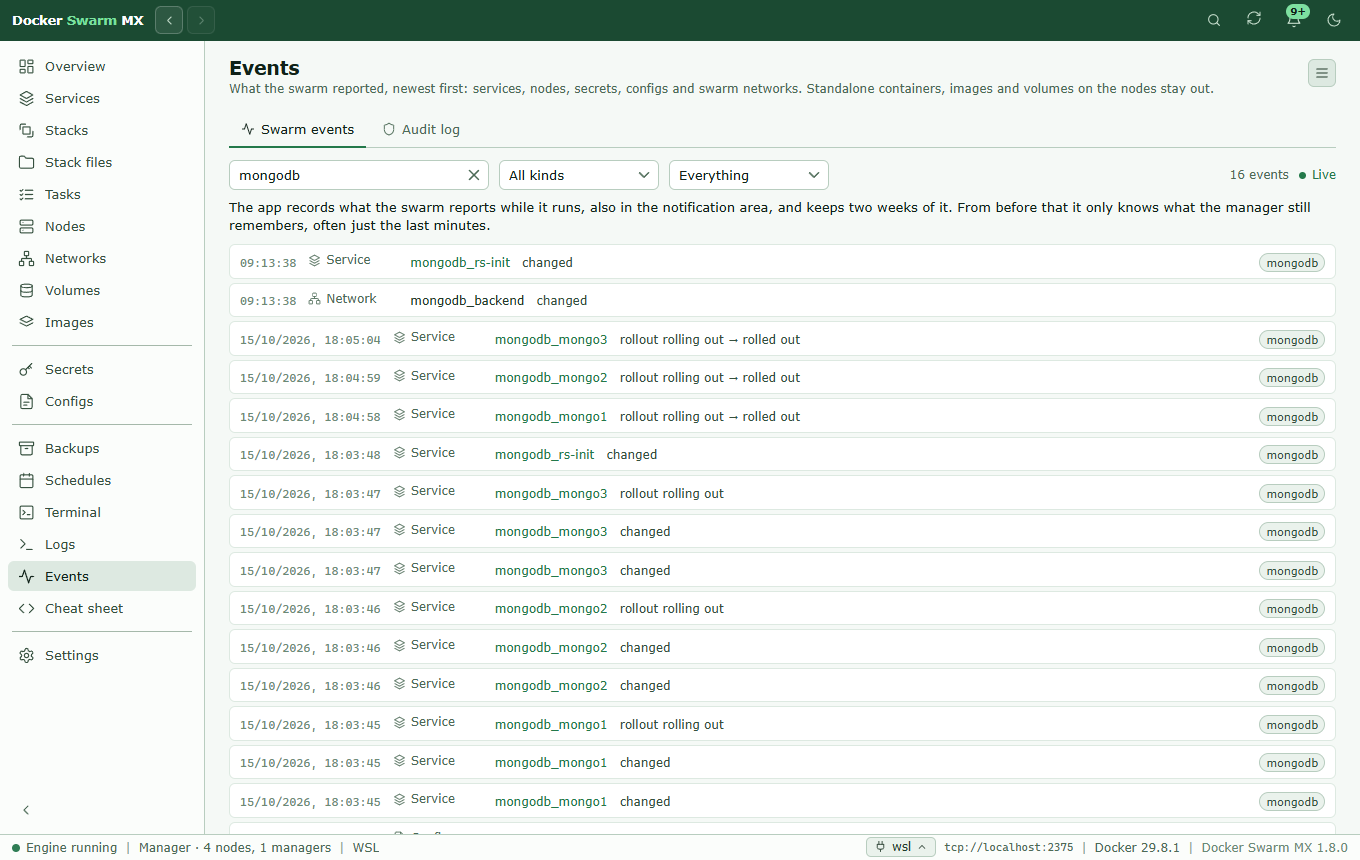Clear the mongodb search filter
The image size is (1360, 860).
coord(474,175)
